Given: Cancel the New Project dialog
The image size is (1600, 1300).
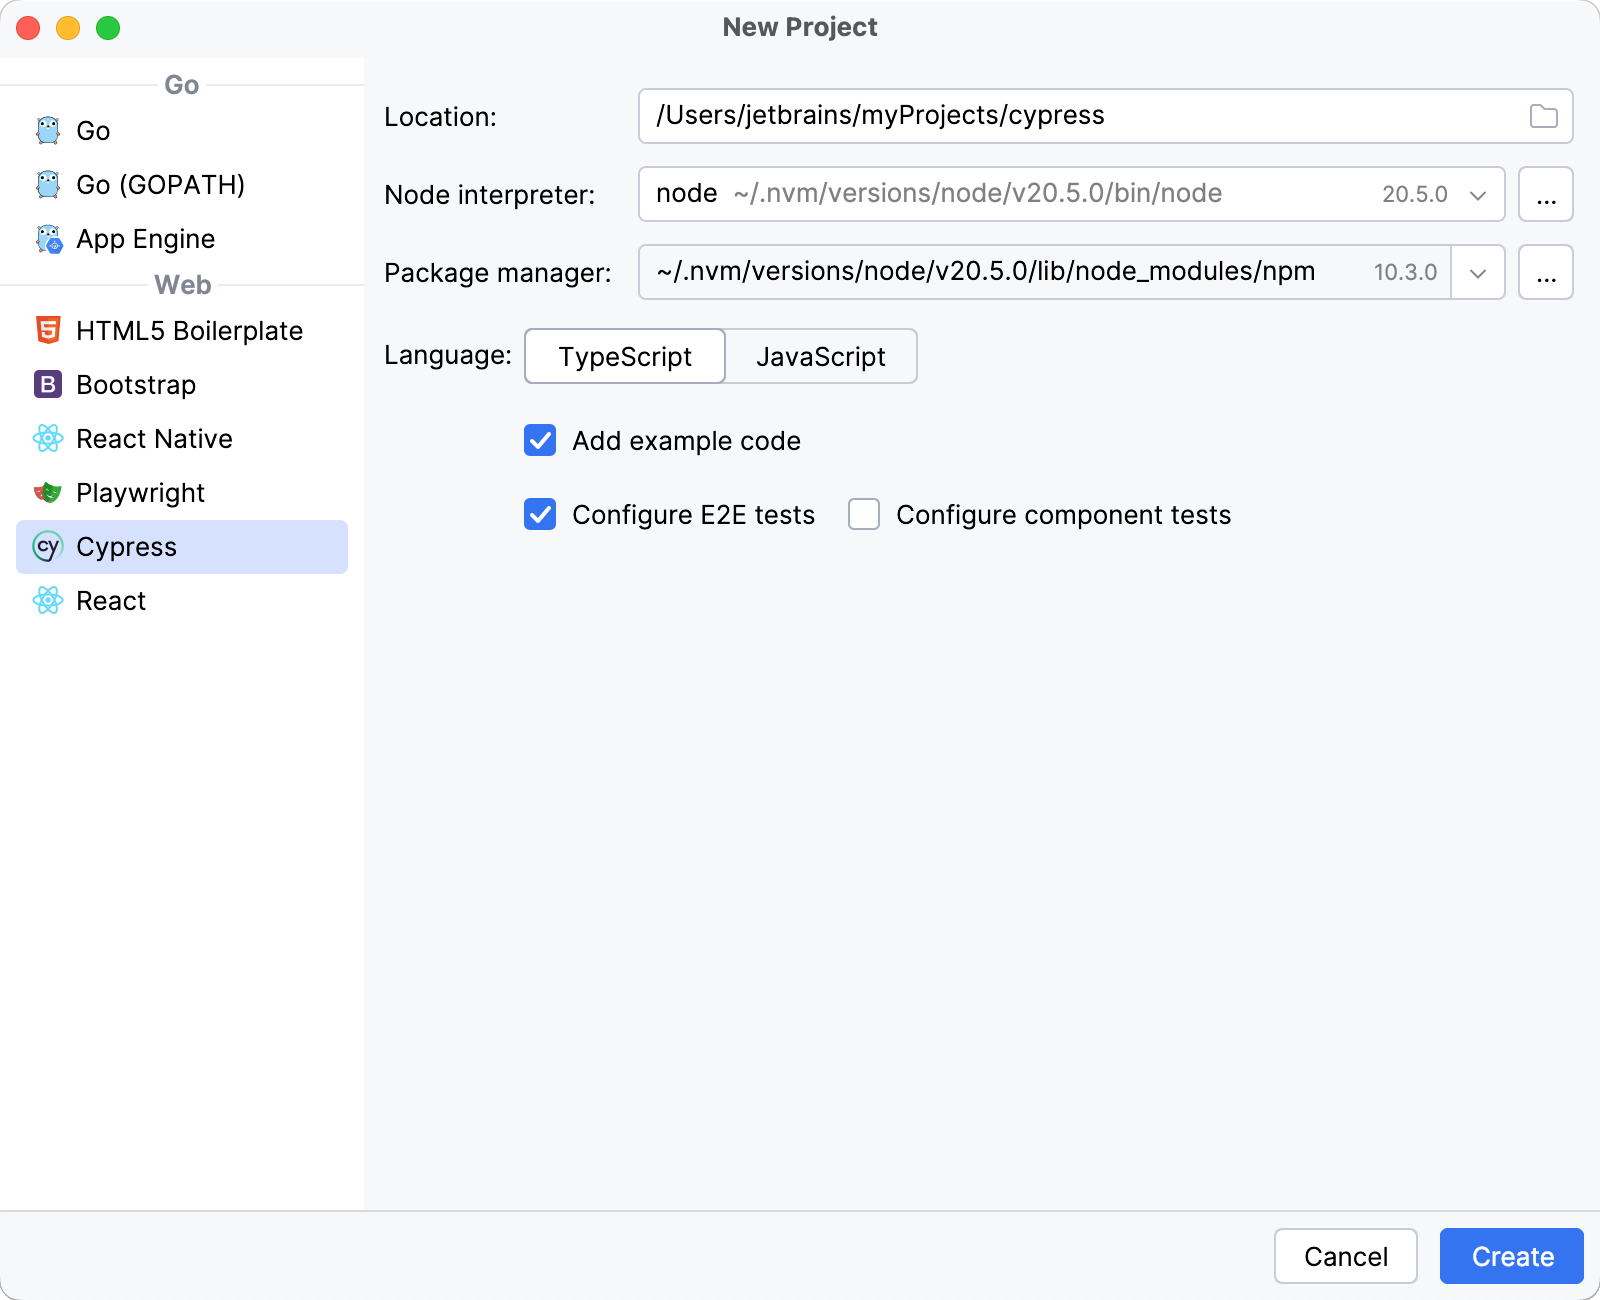Looking at the screenshot, I should pos(1345,1256).
